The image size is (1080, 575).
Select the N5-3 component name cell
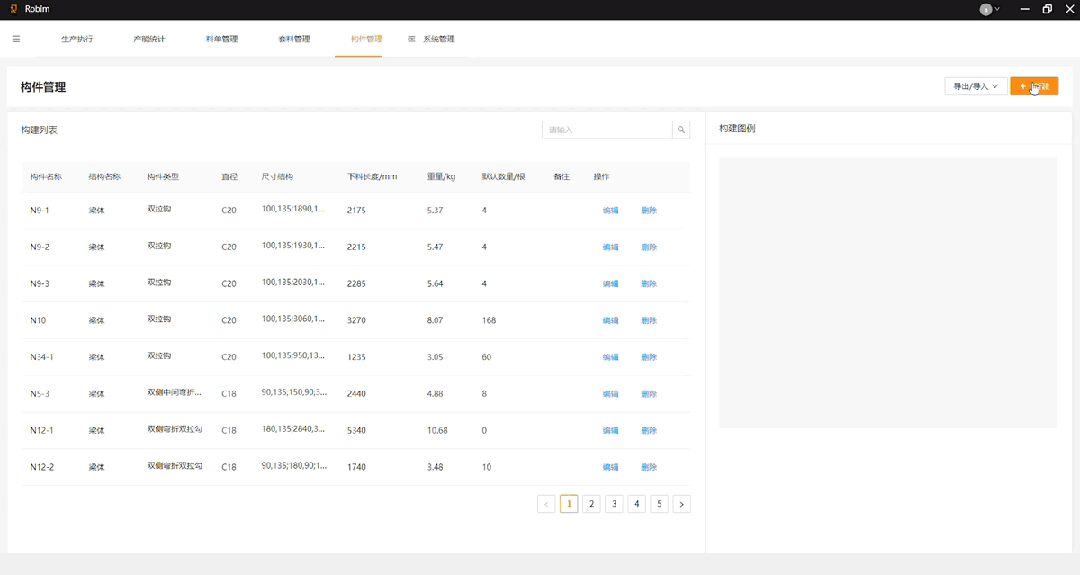click(x=40, y=394)
